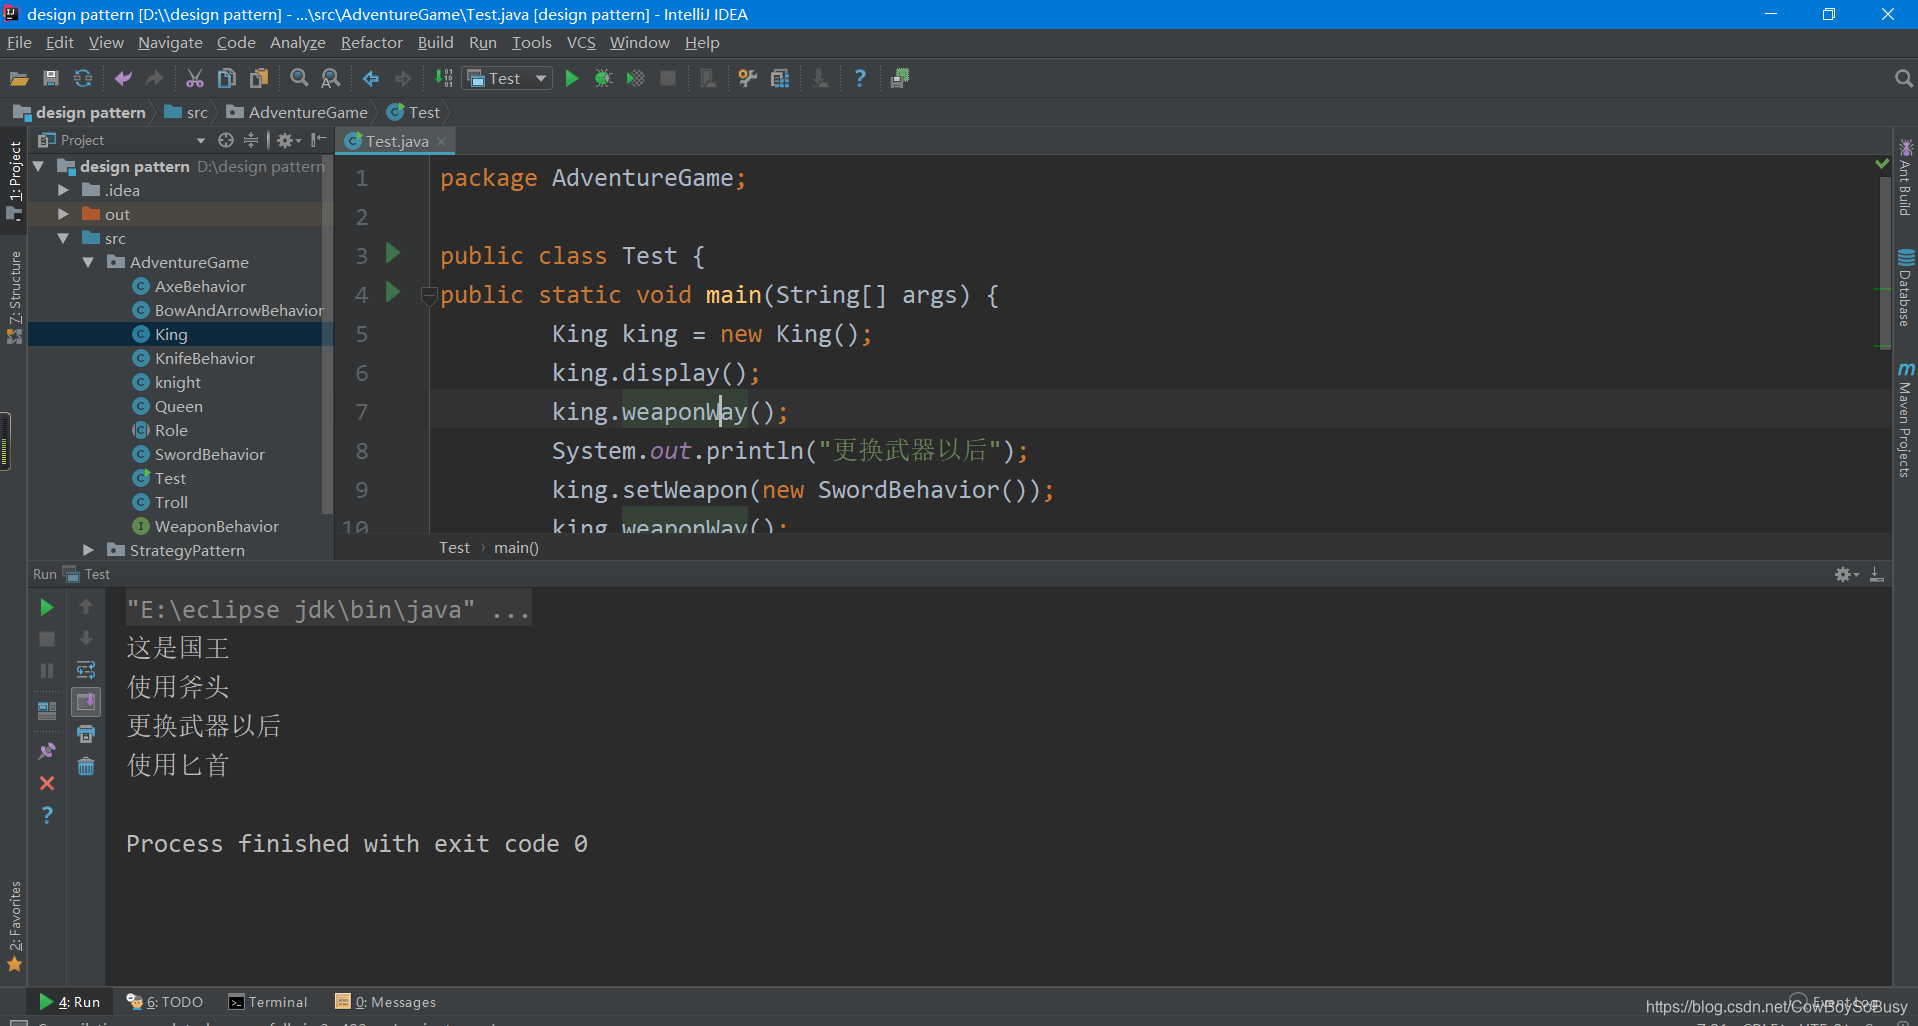The image size is (1918, 1026).
Task: Expand the out folder
Action: [x=63, y=214]
